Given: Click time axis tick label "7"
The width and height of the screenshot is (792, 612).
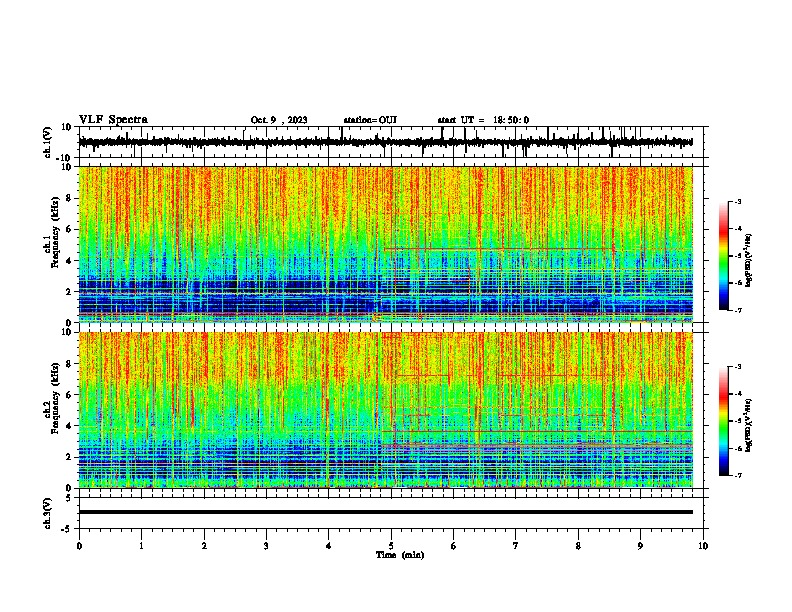Looking at the screenshot, I should click(x=516, y=546).
